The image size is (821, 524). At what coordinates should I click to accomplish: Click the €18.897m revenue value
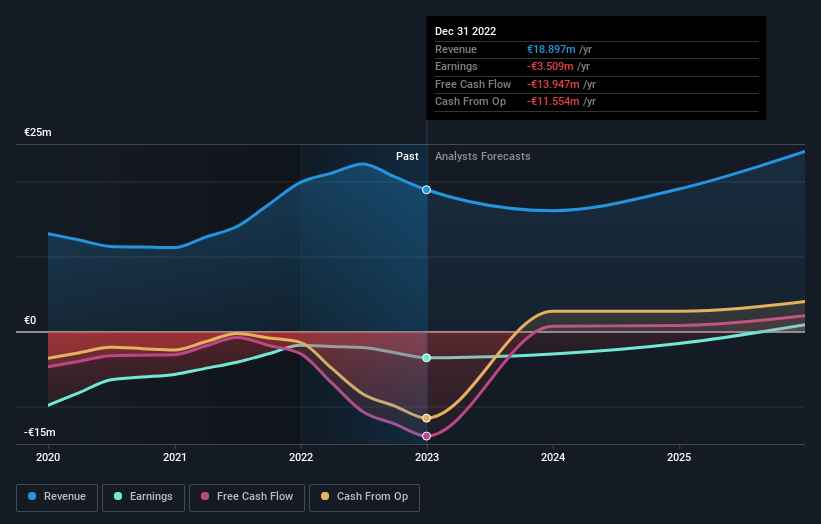pos(551,49)
